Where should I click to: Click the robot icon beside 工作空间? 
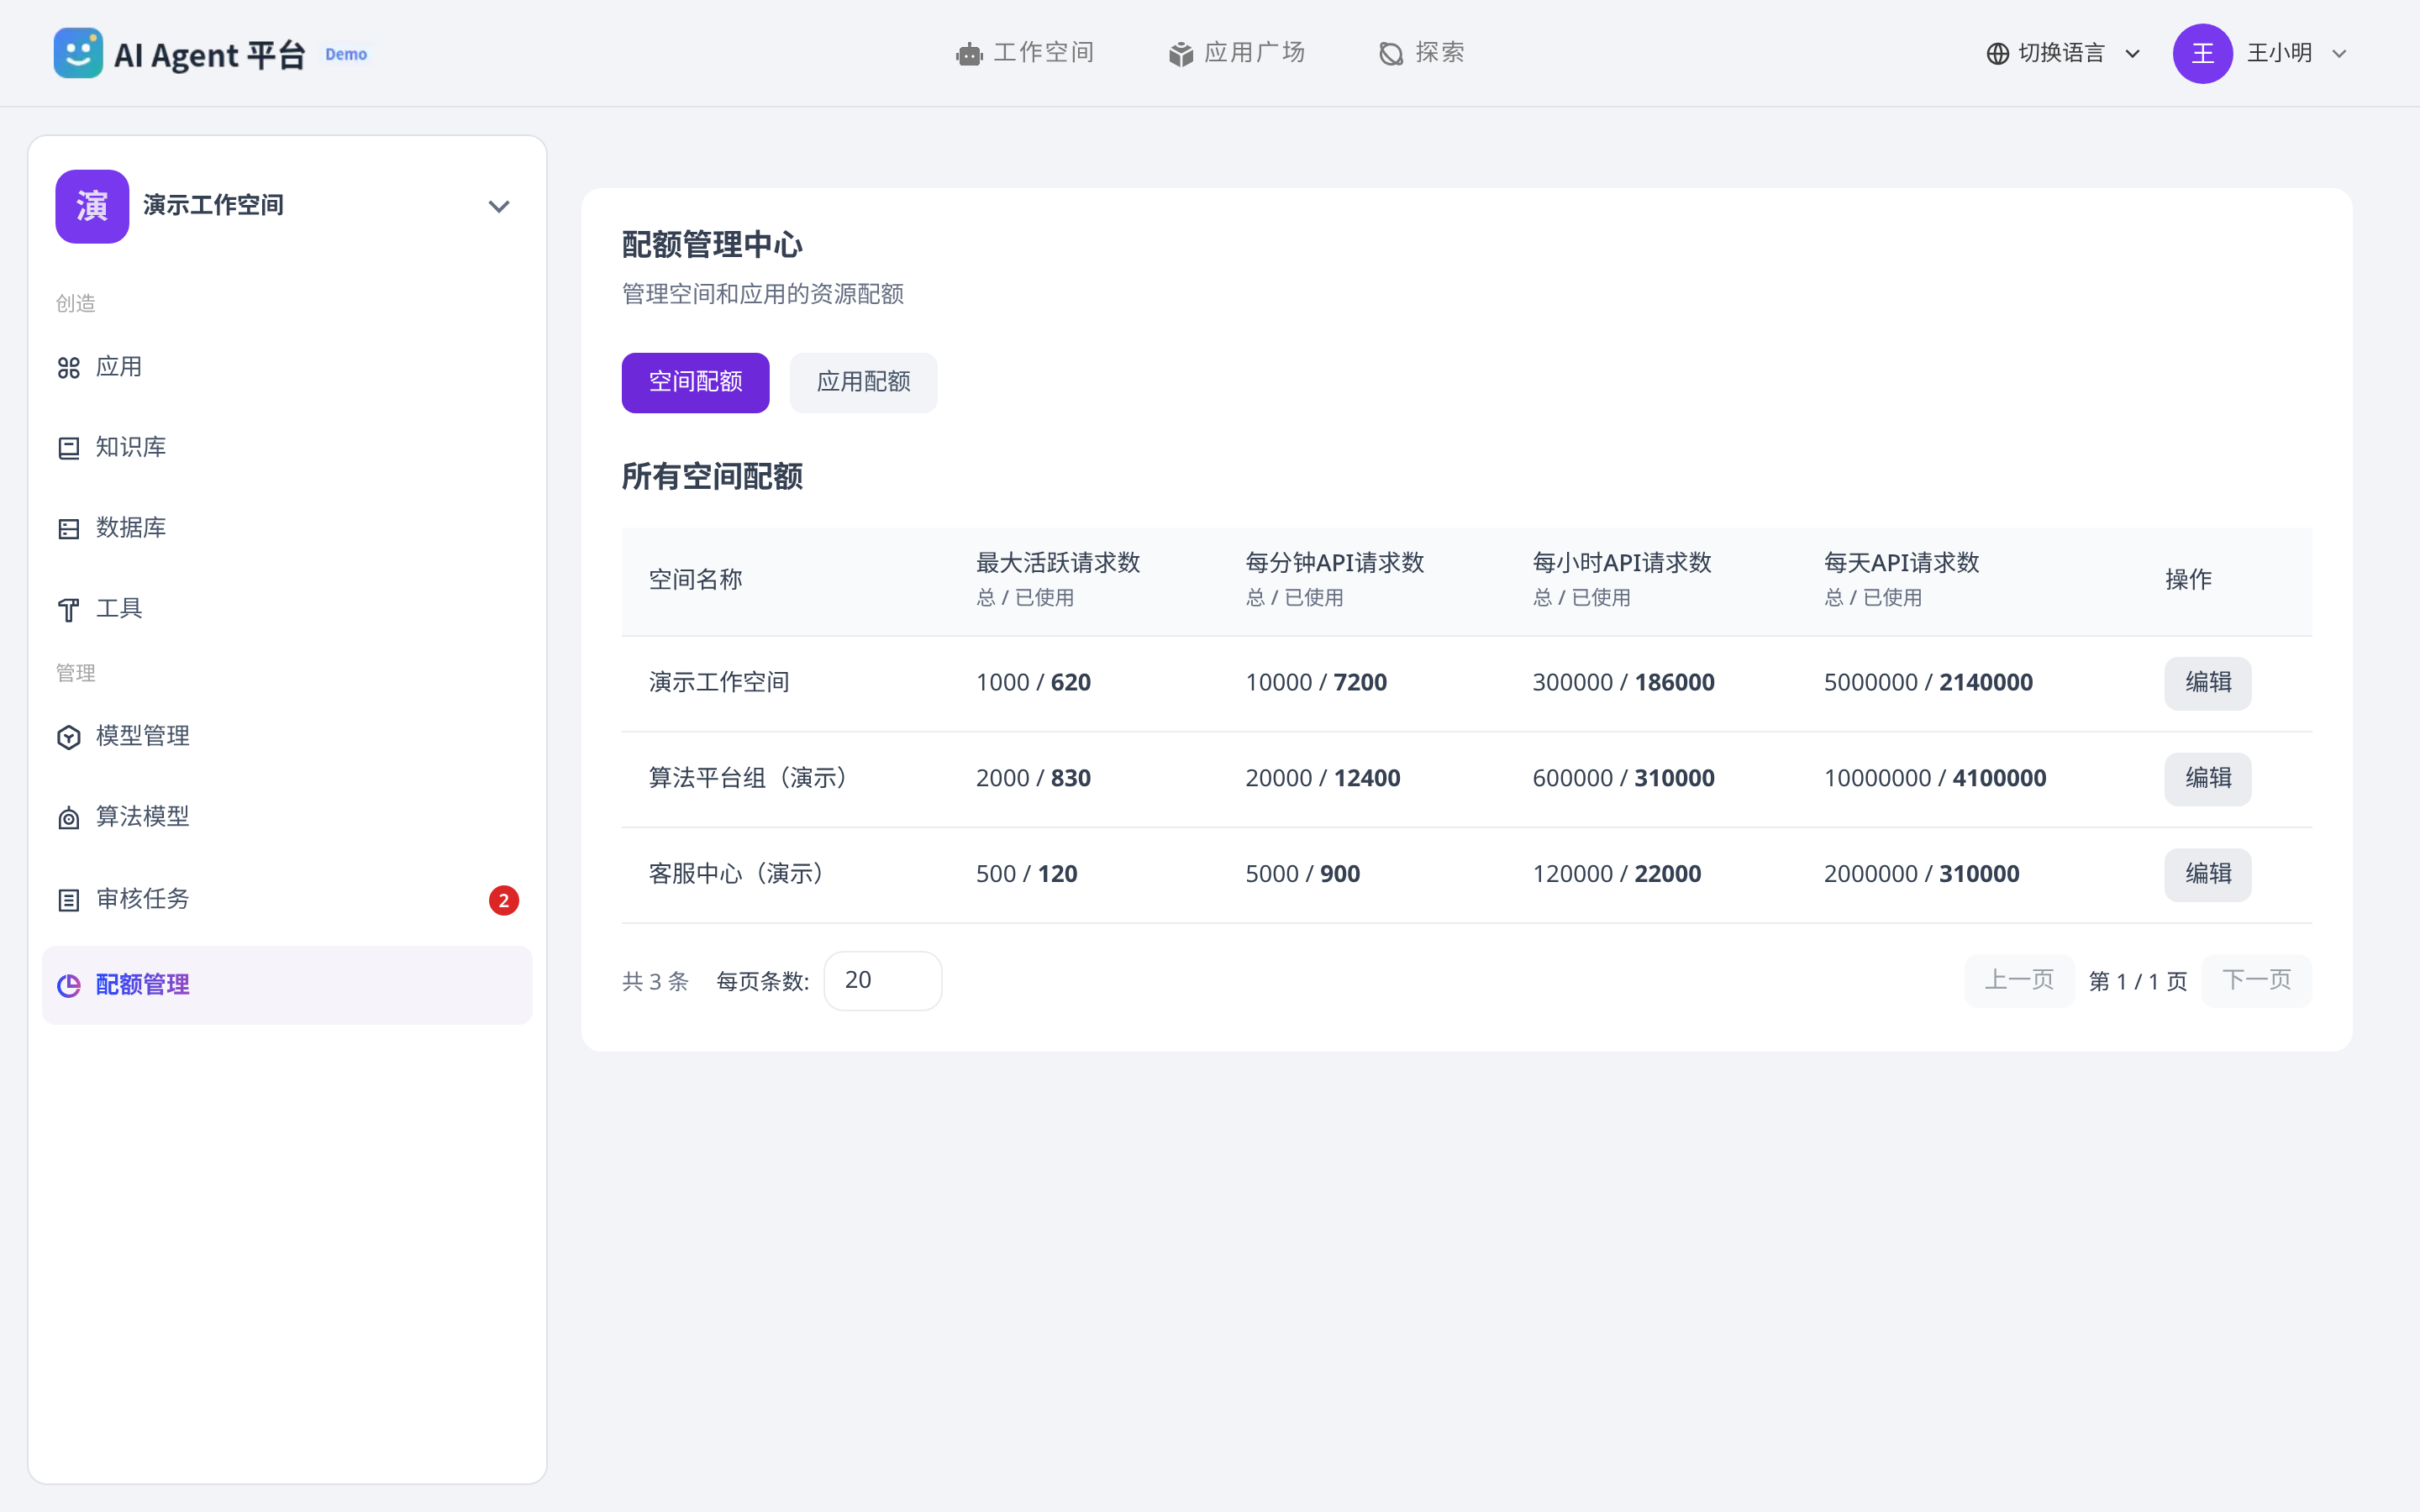point(969,54)
